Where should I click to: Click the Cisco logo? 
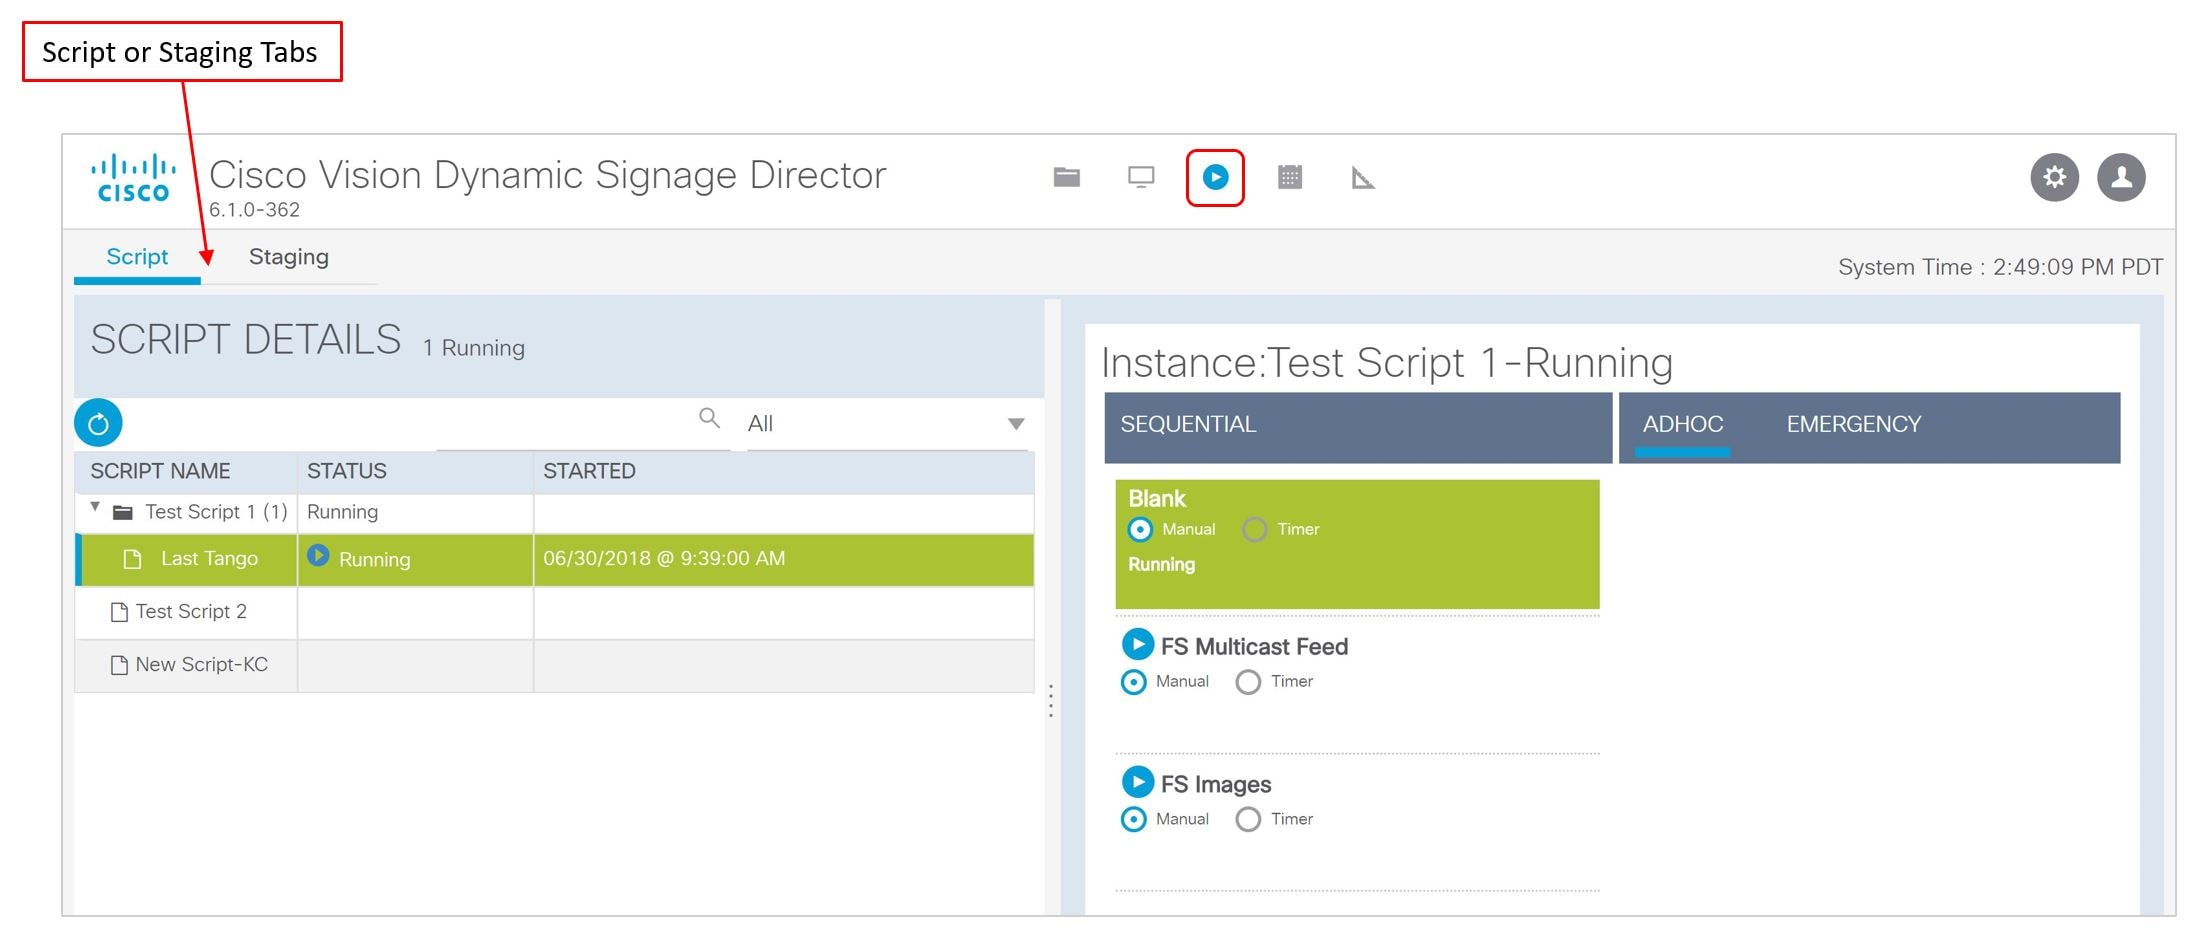pos(133,178)
